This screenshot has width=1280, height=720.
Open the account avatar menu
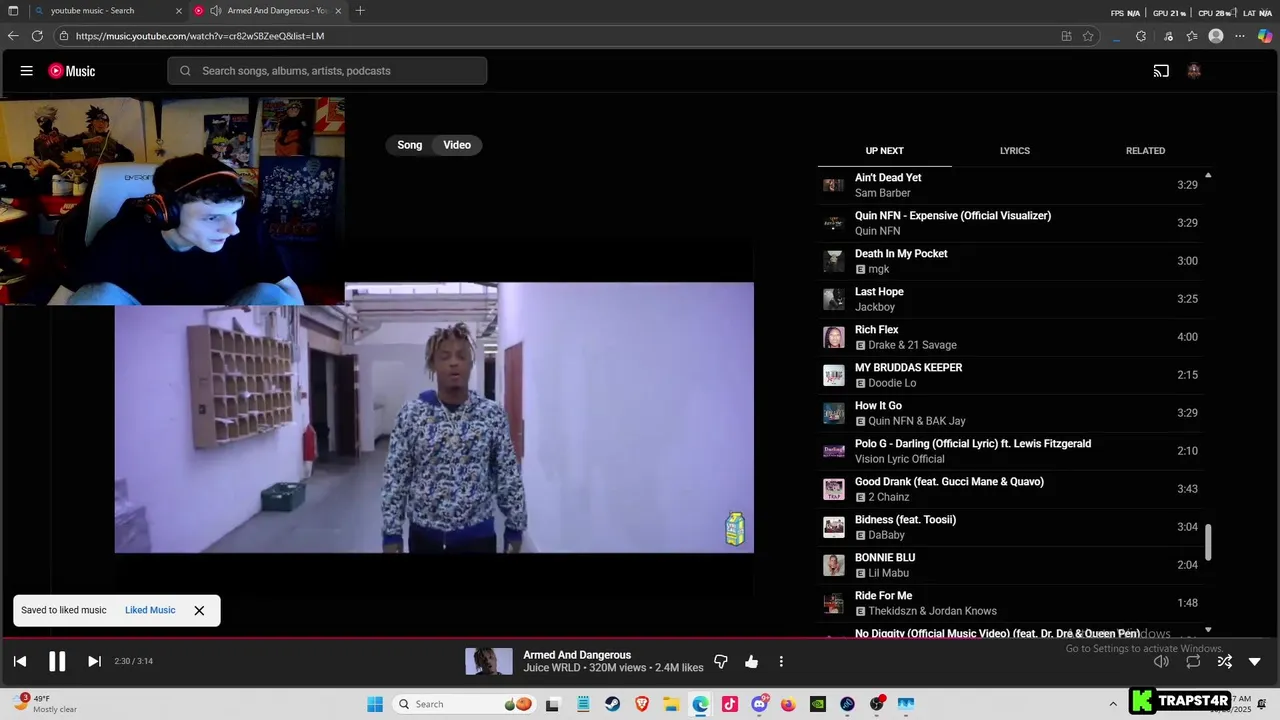click(x=1193, y=71)
